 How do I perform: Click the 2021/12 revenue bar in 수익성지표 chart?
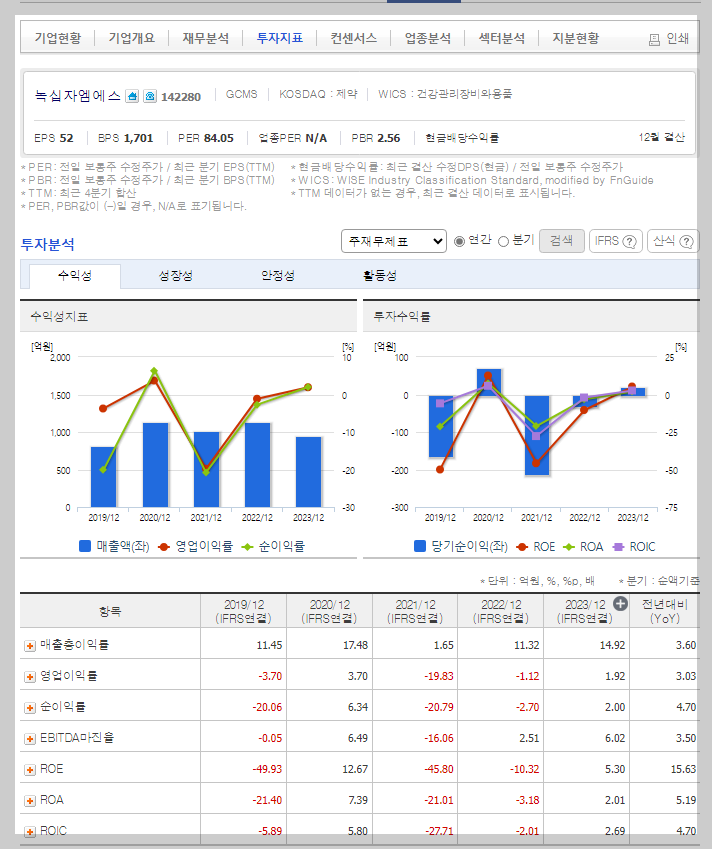pos(206,469)
